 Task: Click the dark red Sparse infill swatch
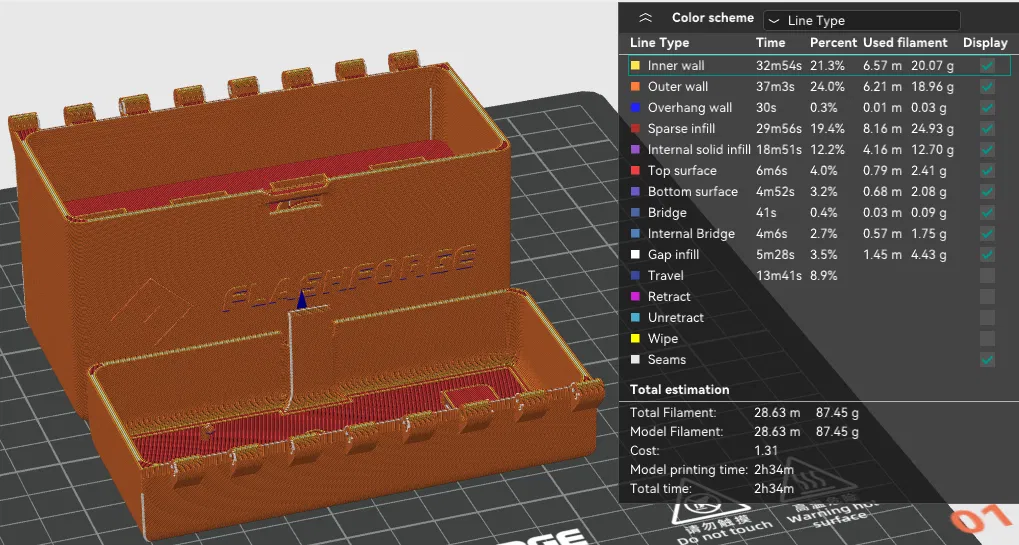(636, 129)
